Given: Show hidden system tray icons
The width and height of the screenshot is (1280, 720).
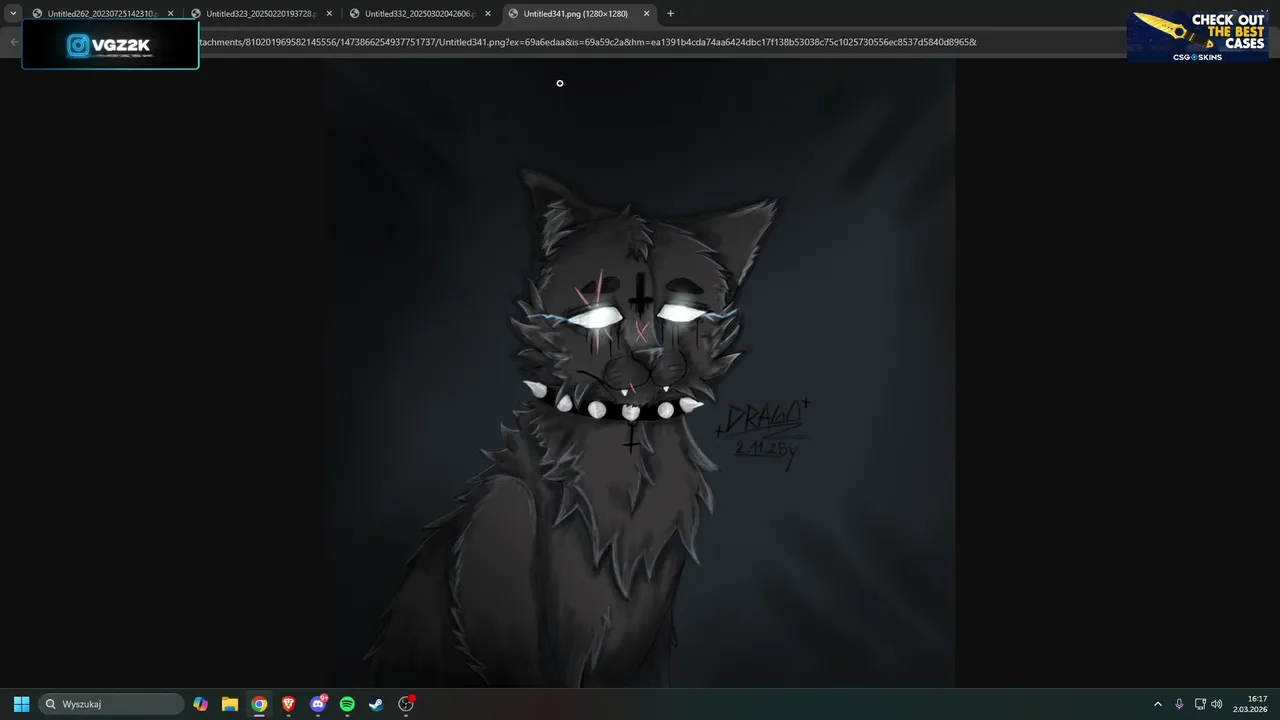Looking at the screenshot, I should point(1158,704).
